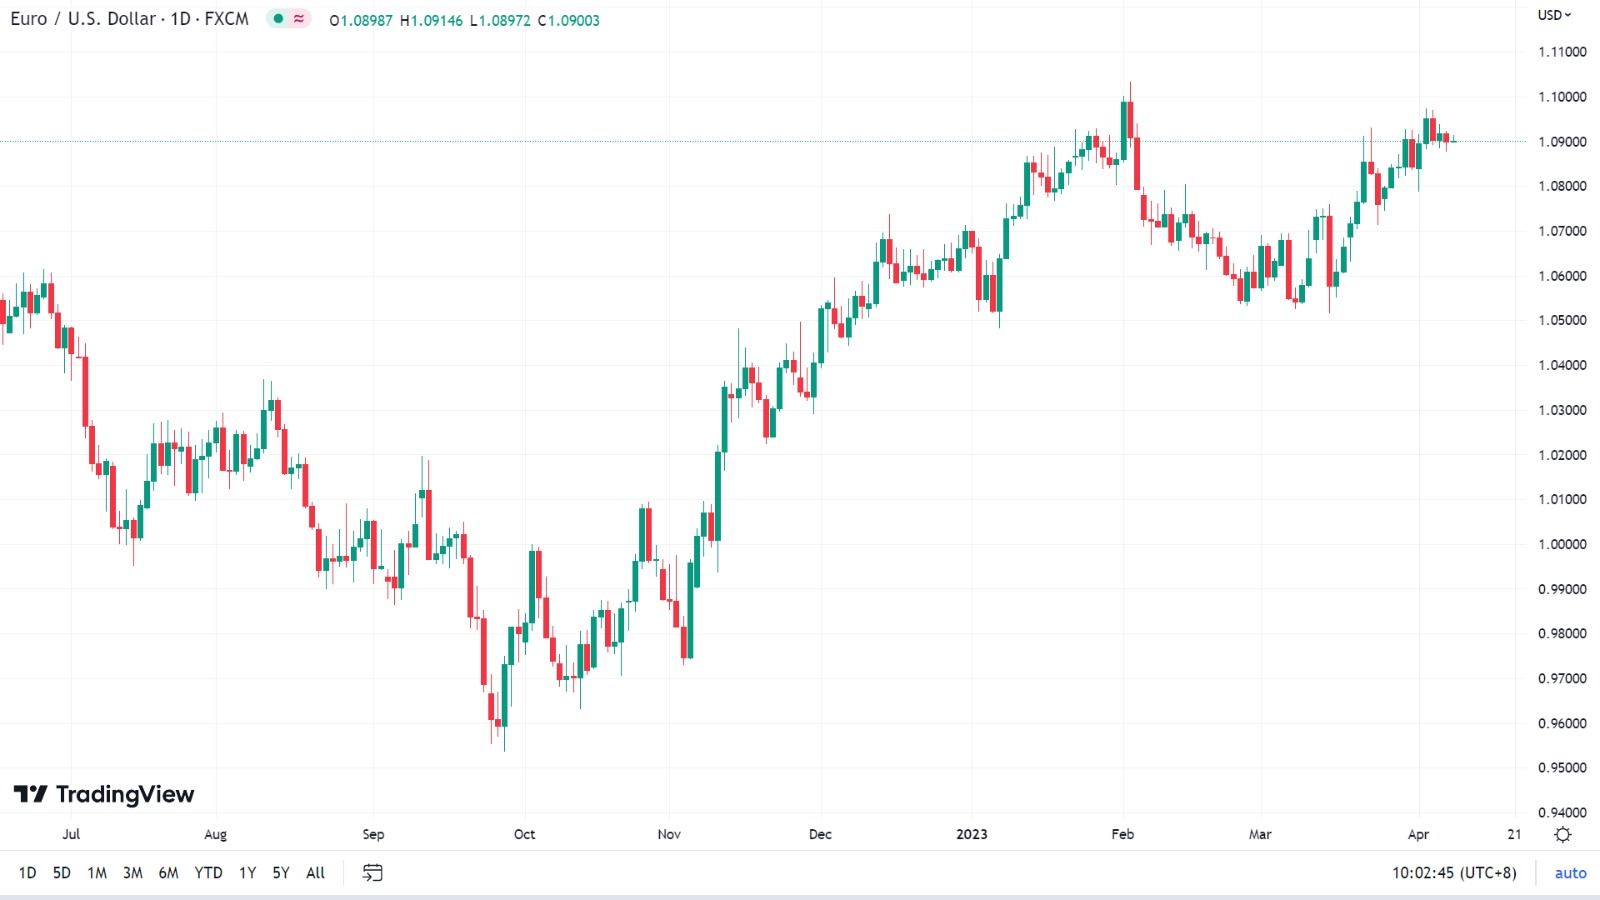
Task: Click the Sep label on time axis
Action: [x=373, y=834]
